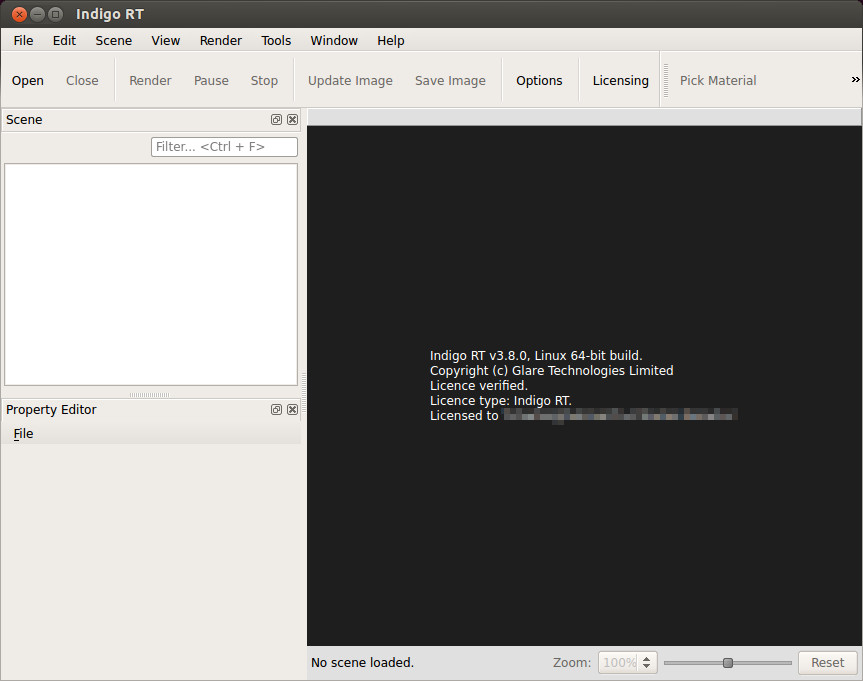
Task: Open the Licensing dialog from toolbar
Action: (620, 81)
